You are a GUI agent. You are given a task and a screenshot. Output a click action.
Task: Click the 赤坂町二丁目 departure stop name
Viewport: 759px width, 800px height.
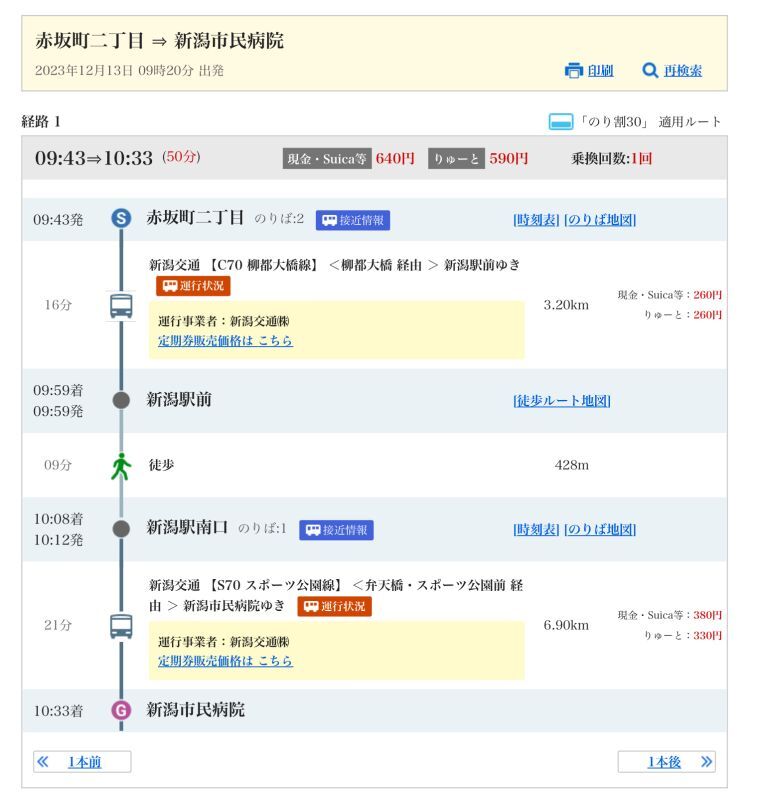tap(195, 218)
